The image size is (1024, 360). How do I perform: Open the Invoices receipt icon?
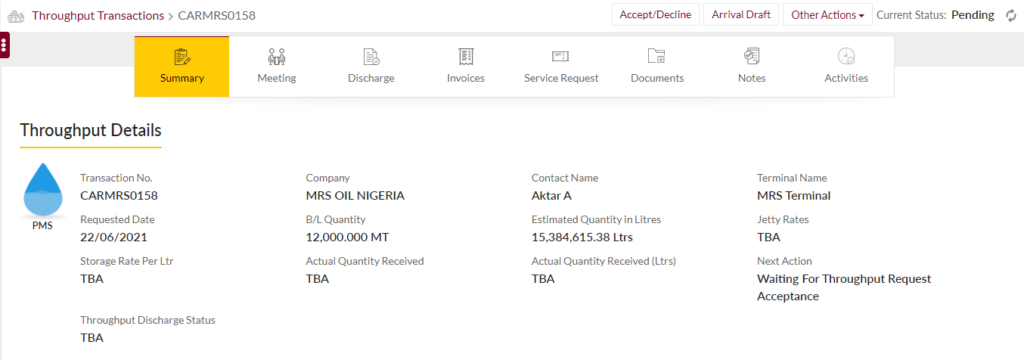click(466, 57)
